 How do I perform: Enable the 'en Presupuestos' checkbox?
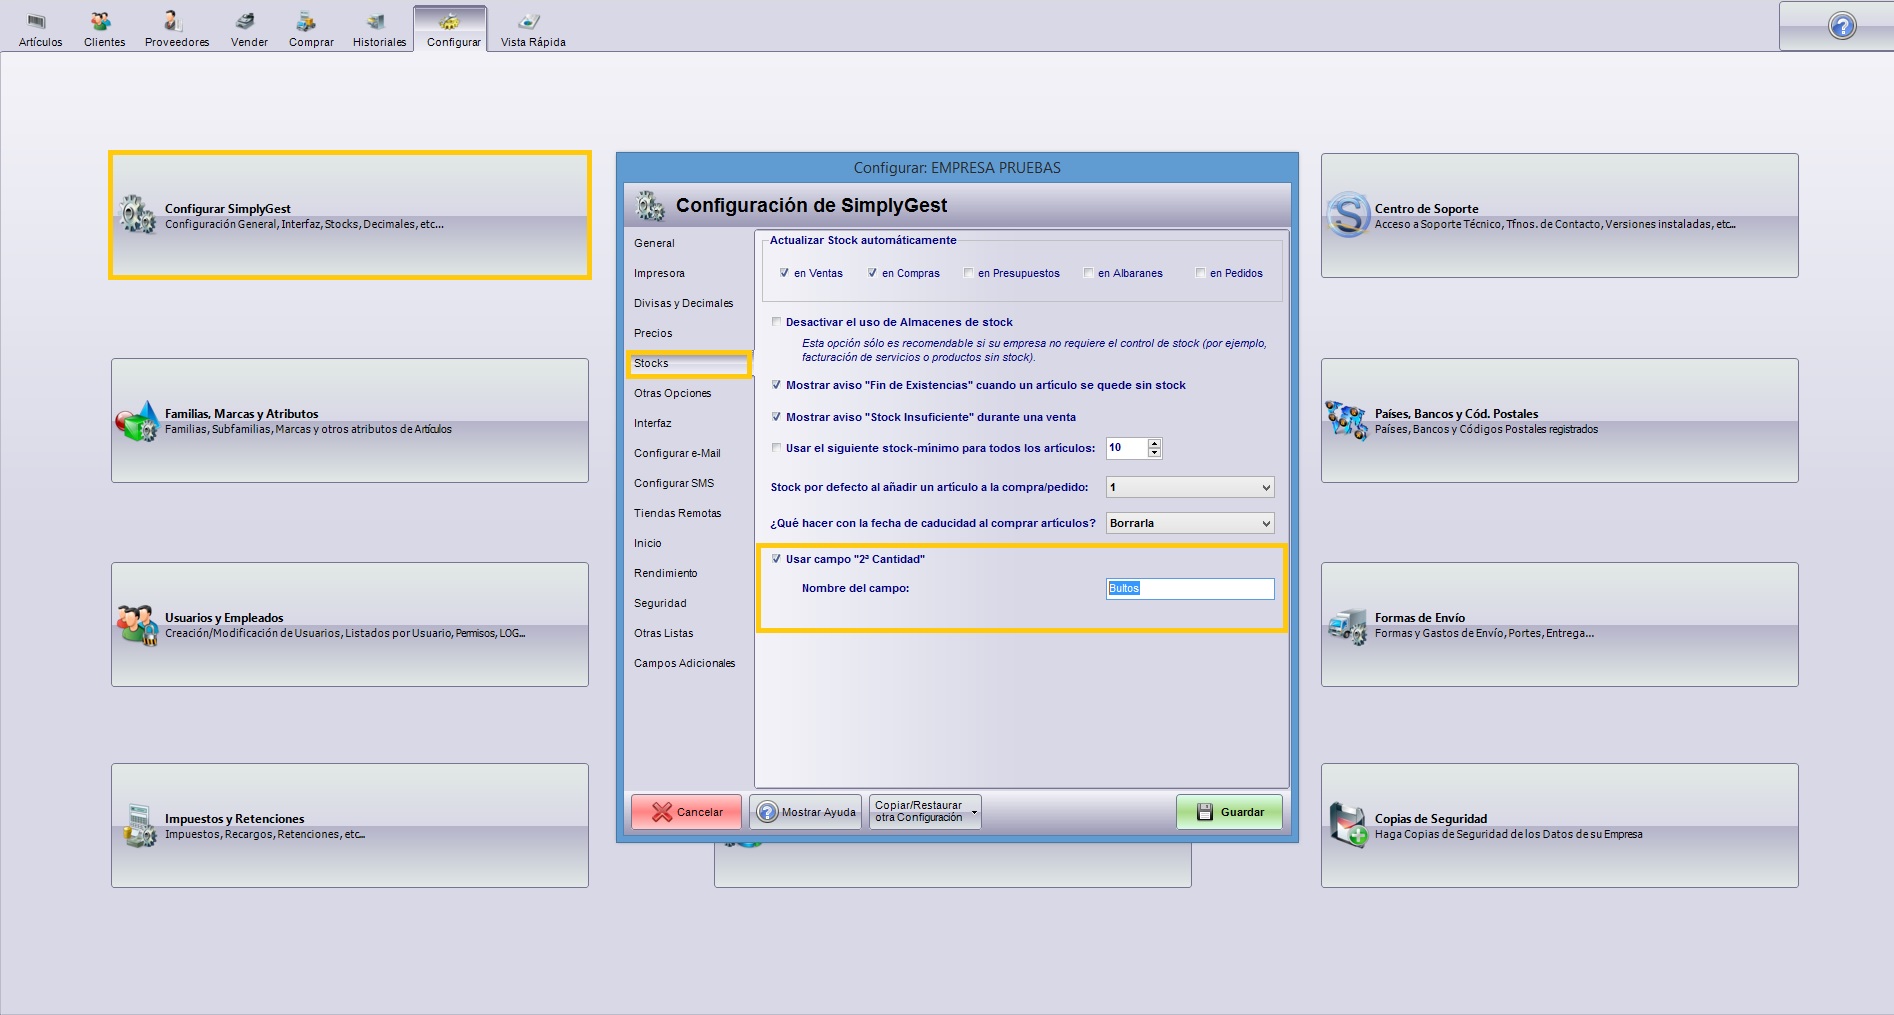click(x=968, y=273)
